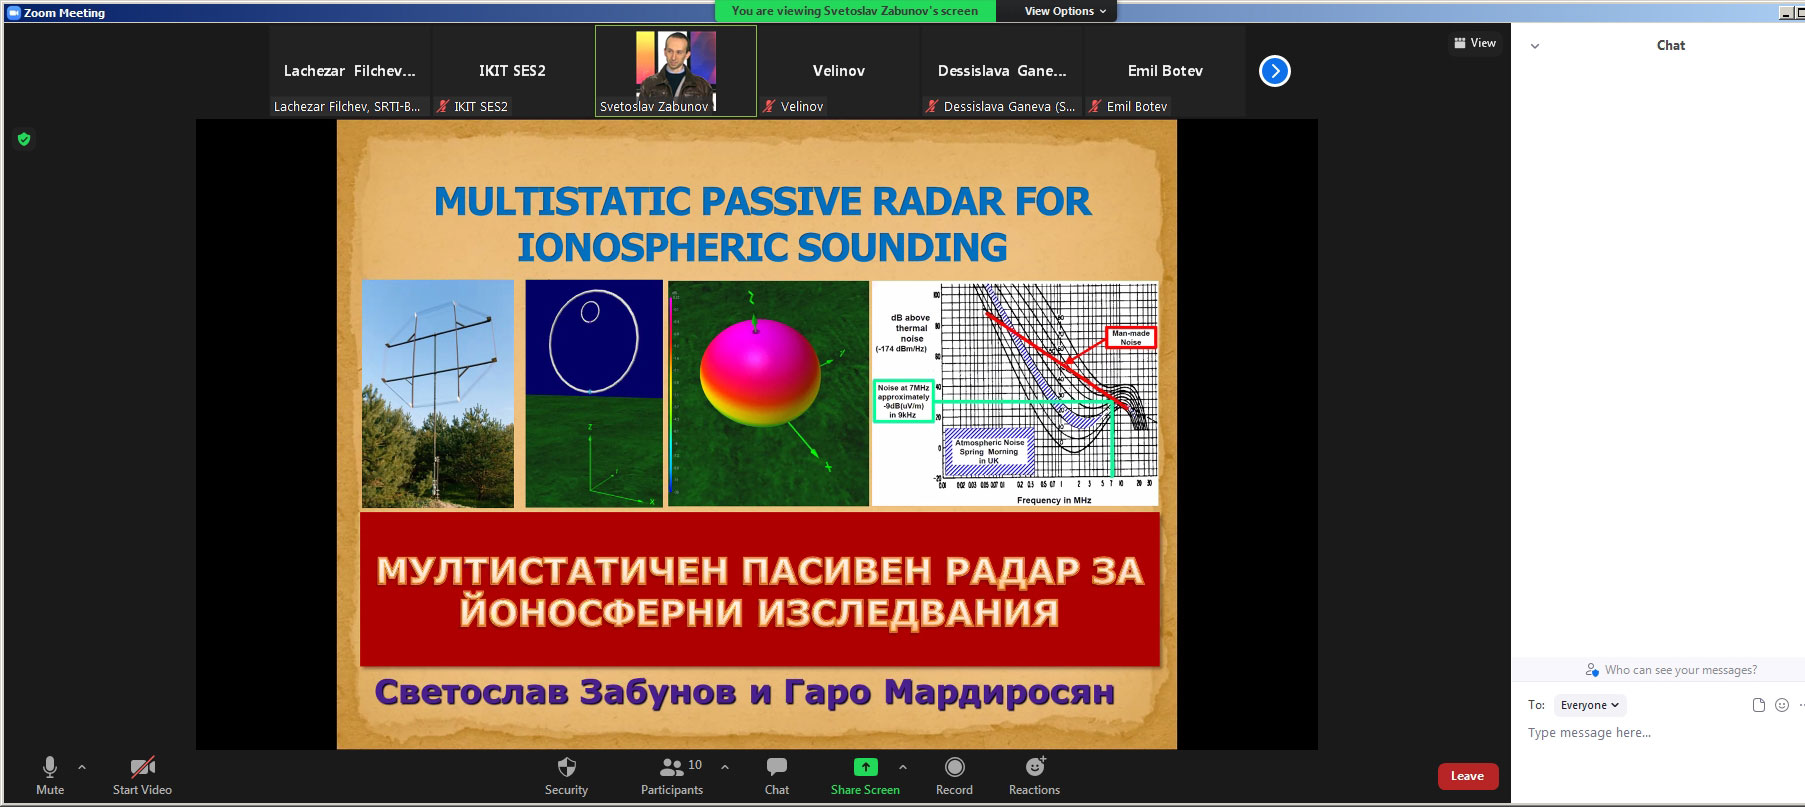Expand options arrow beside Participants
Viewport: 1805px width, 807px height.
click(725, 767)
